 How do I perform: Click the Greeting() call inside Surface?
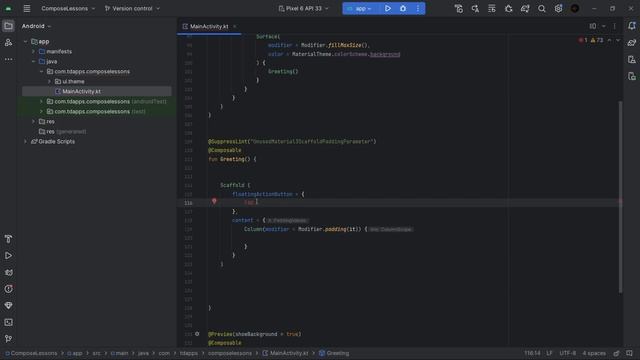pyautogui.click(x=283, y=71)
